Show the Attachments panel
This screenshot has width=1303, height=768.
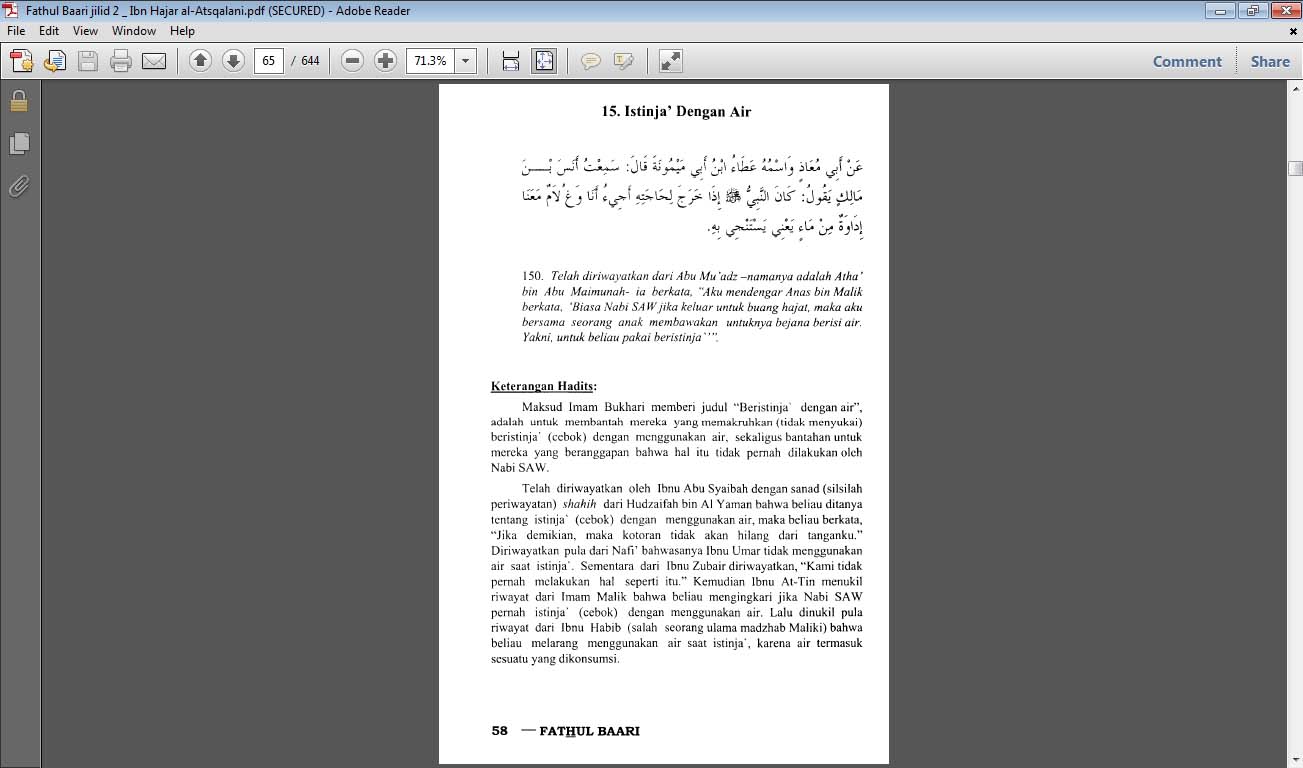point(18,186)
